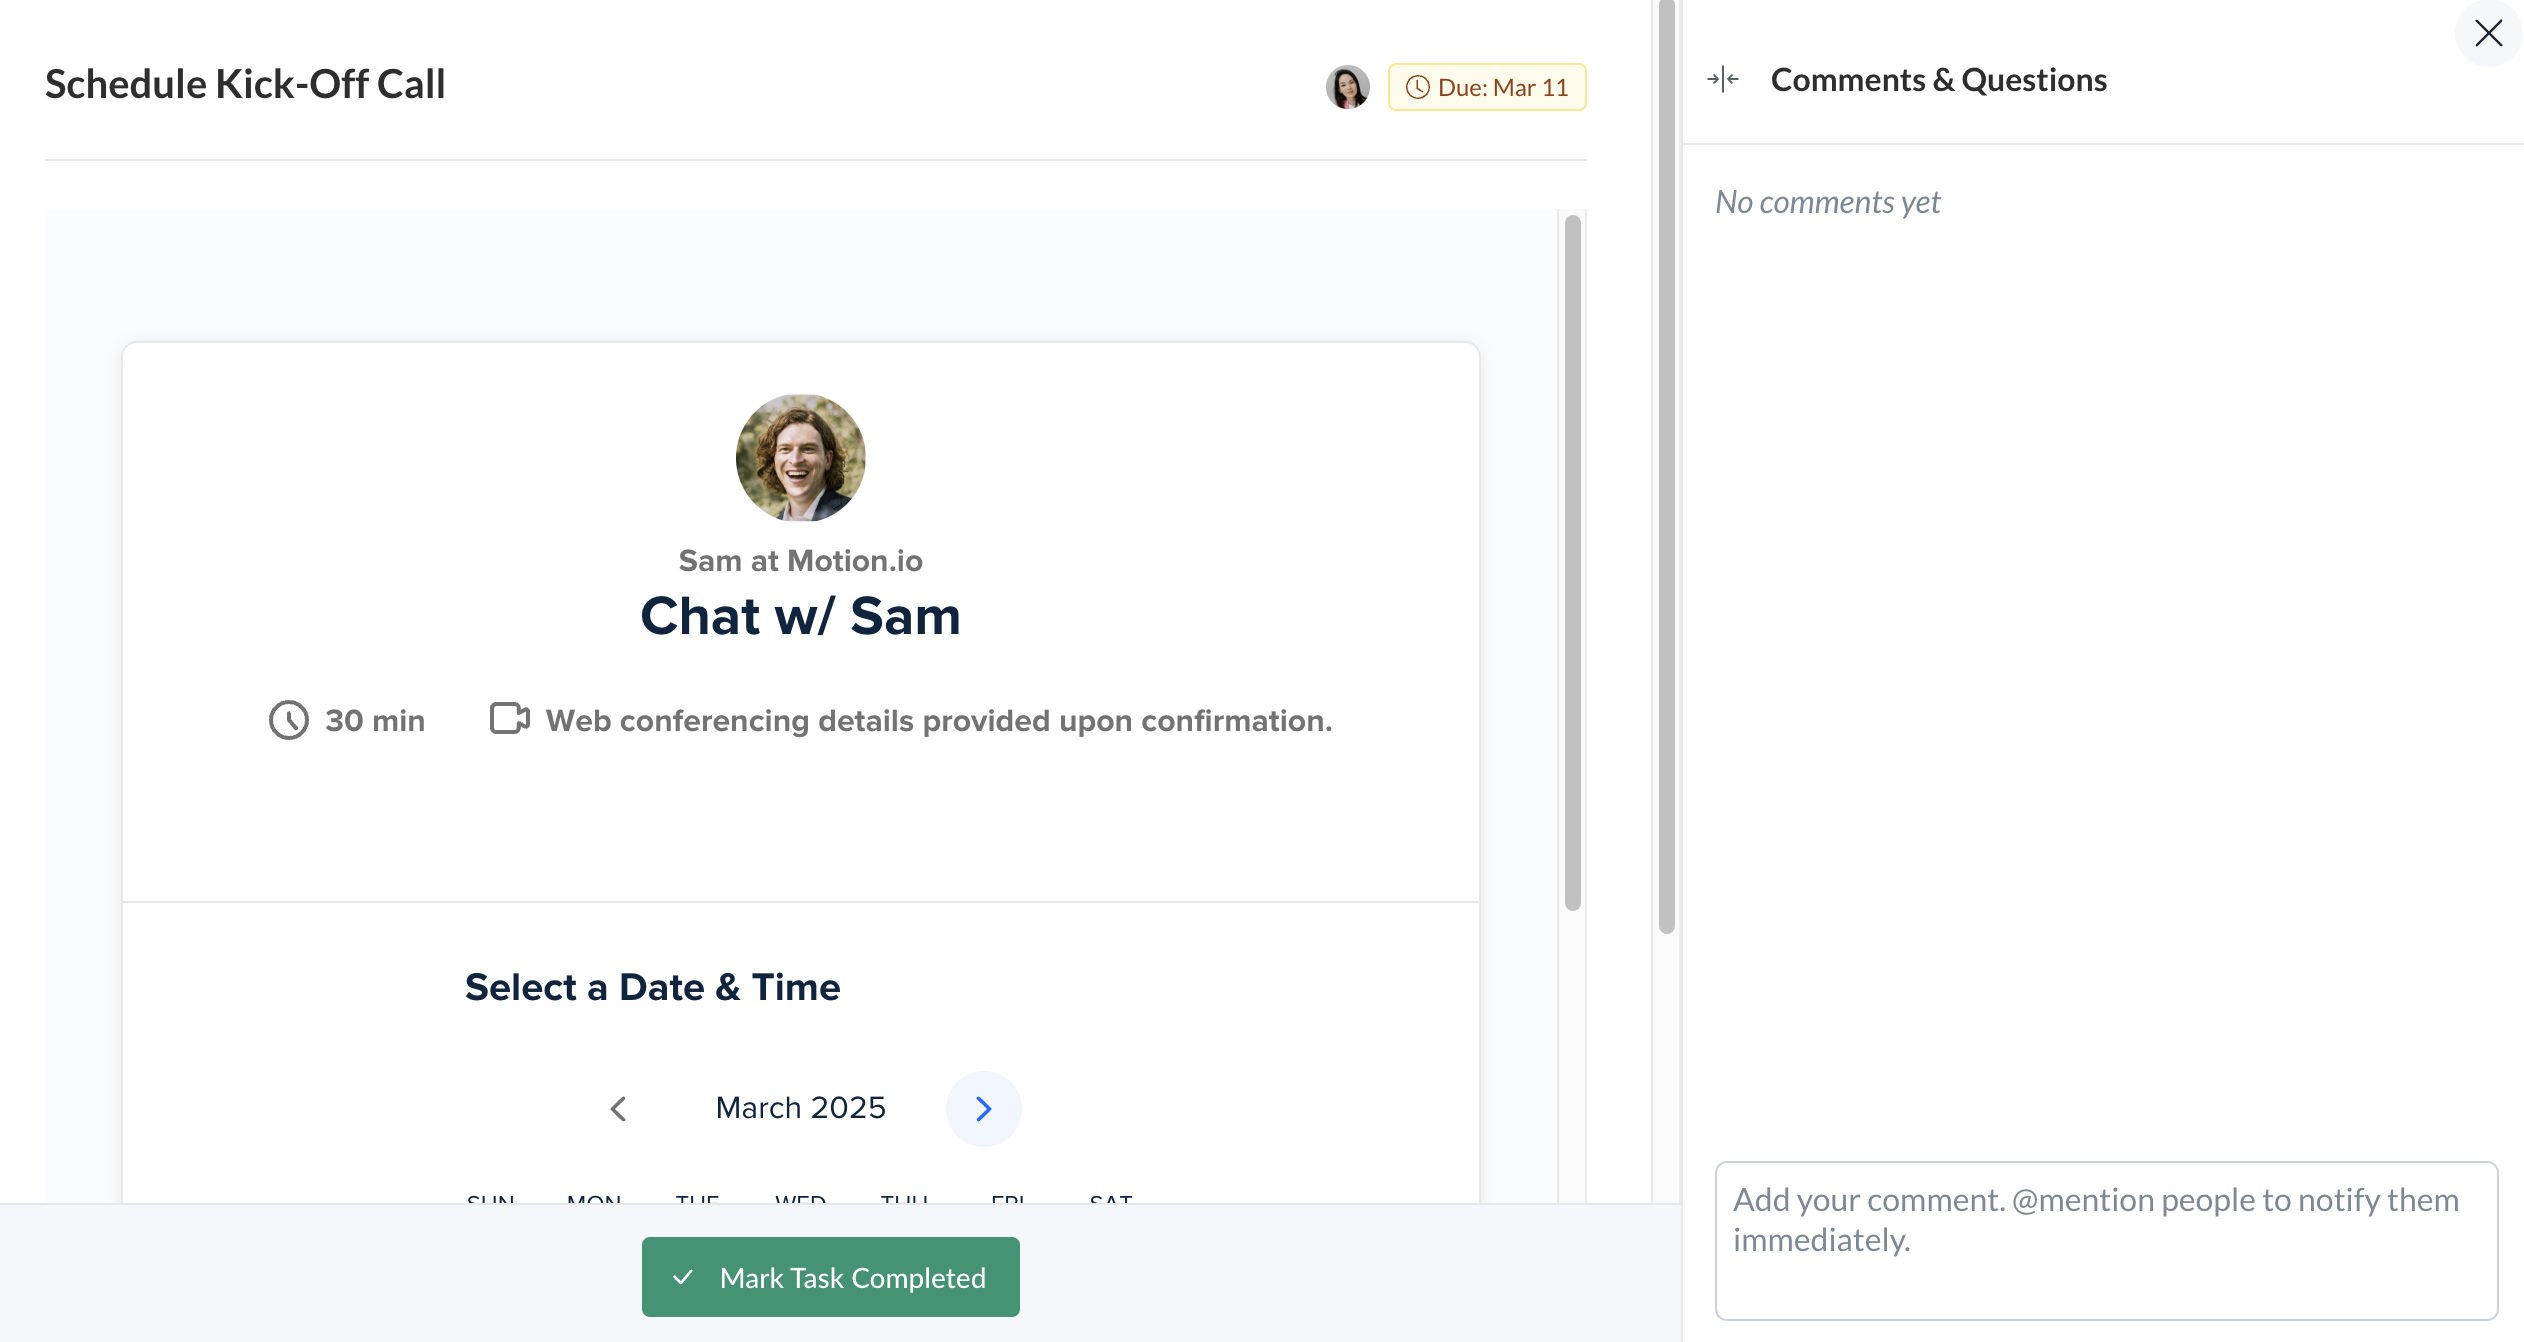Click the checkmark on Mark Task Completed
The image size is (2524, 1342).
pyautogui.click(x=683, y=1277)
